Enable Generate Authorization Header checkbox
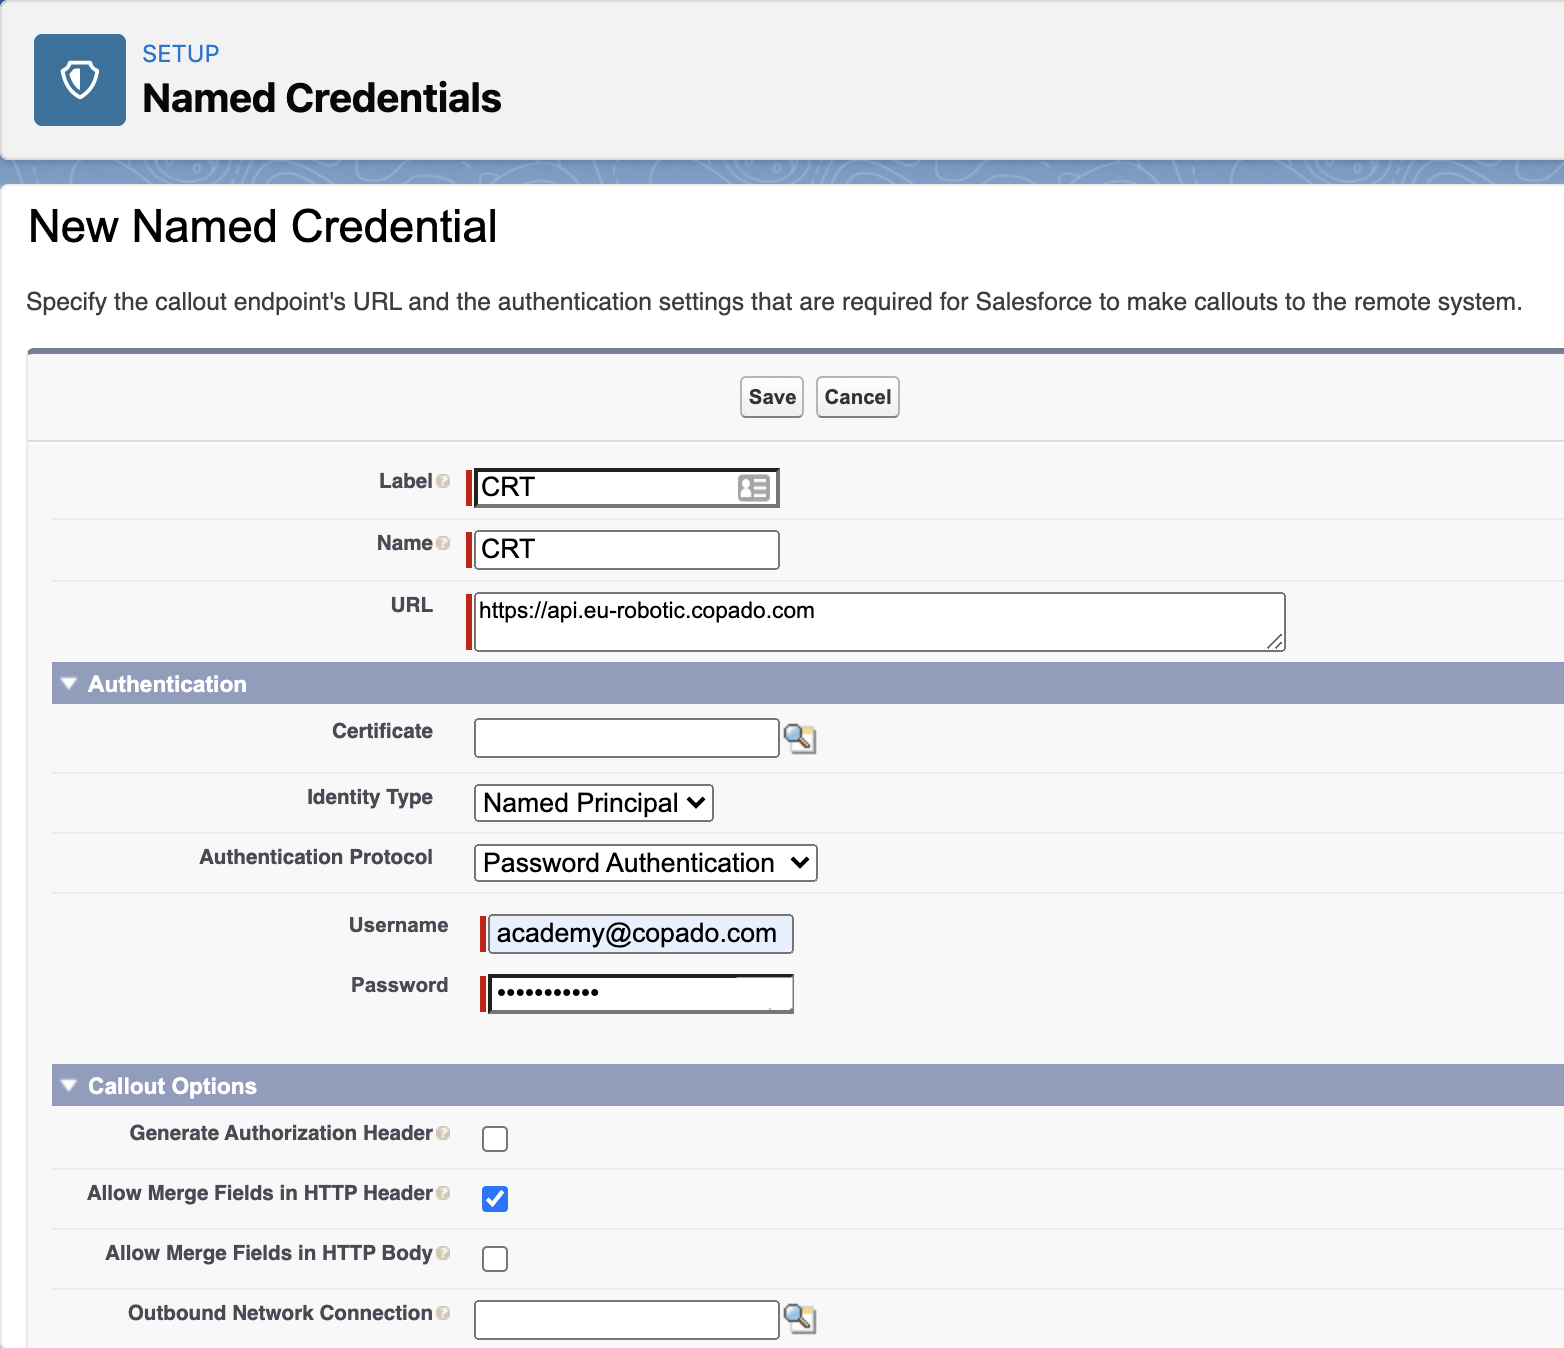The width and height of the screenshot is (1564, 1348). (495, 1139)
